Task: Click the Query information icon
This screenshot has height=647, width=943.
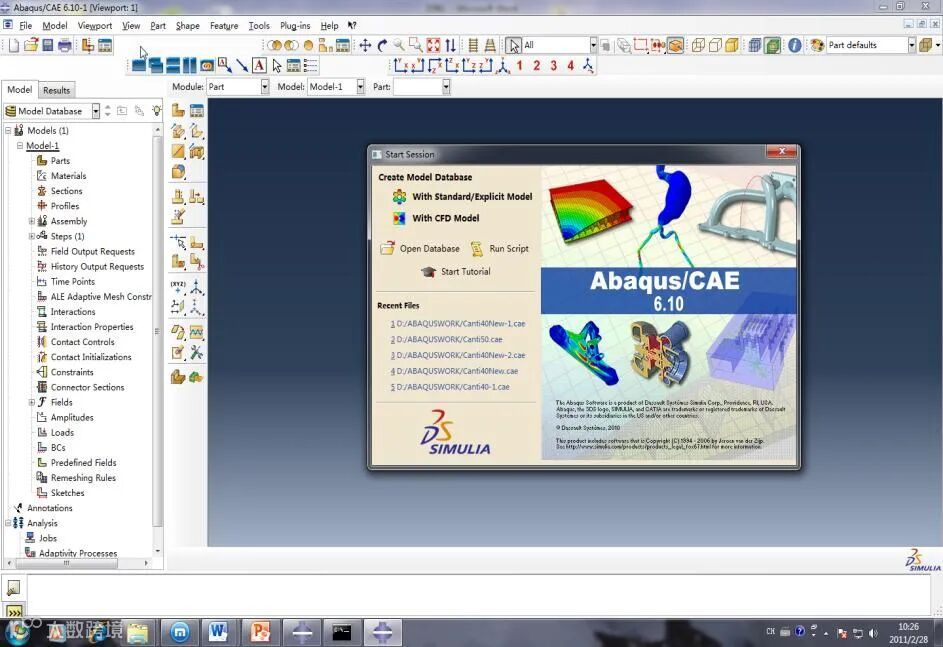Action: click(794, 45)
